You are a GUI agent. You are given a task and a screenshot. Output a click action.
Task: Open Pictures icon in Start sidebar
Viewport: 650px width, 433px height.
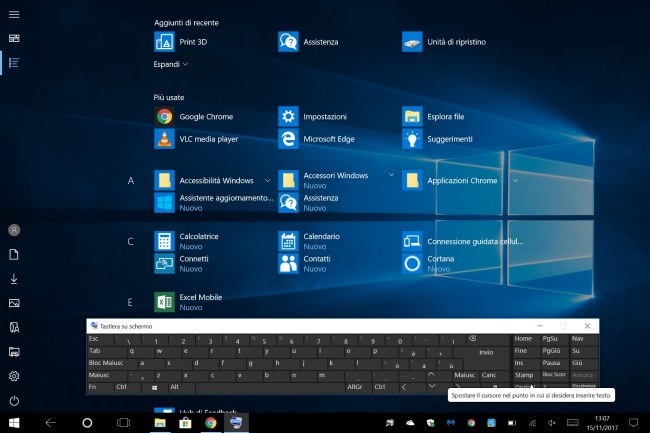pyautogui.click(x=14, y=303)
